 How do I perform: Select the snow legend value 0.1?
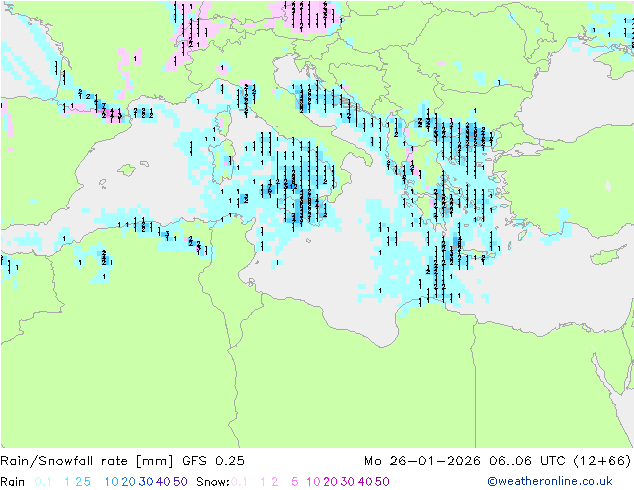tap(239, 482)
